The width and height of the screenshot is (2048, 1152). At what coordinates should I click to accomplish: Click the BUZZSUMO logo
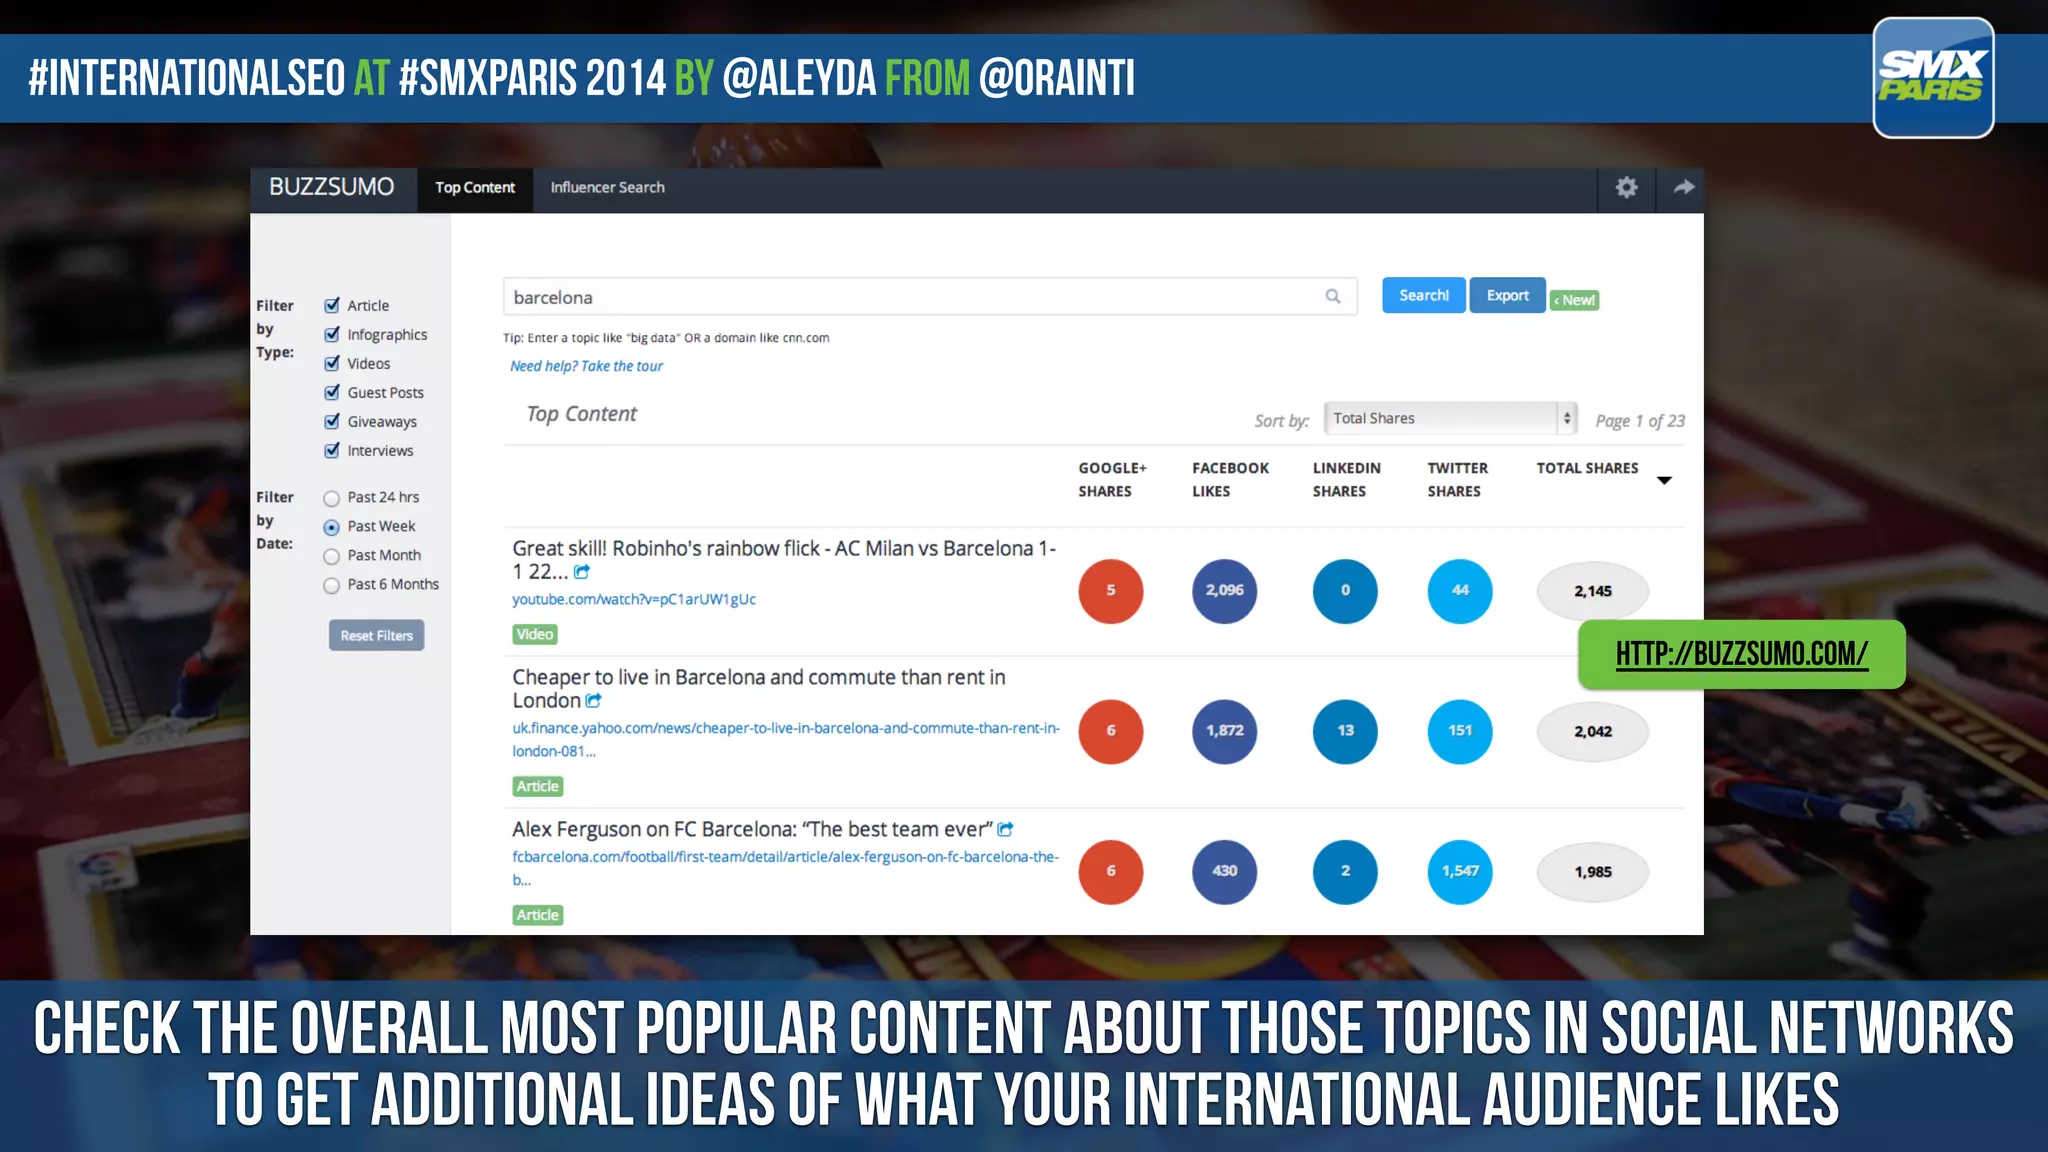[x=332, y=187]
